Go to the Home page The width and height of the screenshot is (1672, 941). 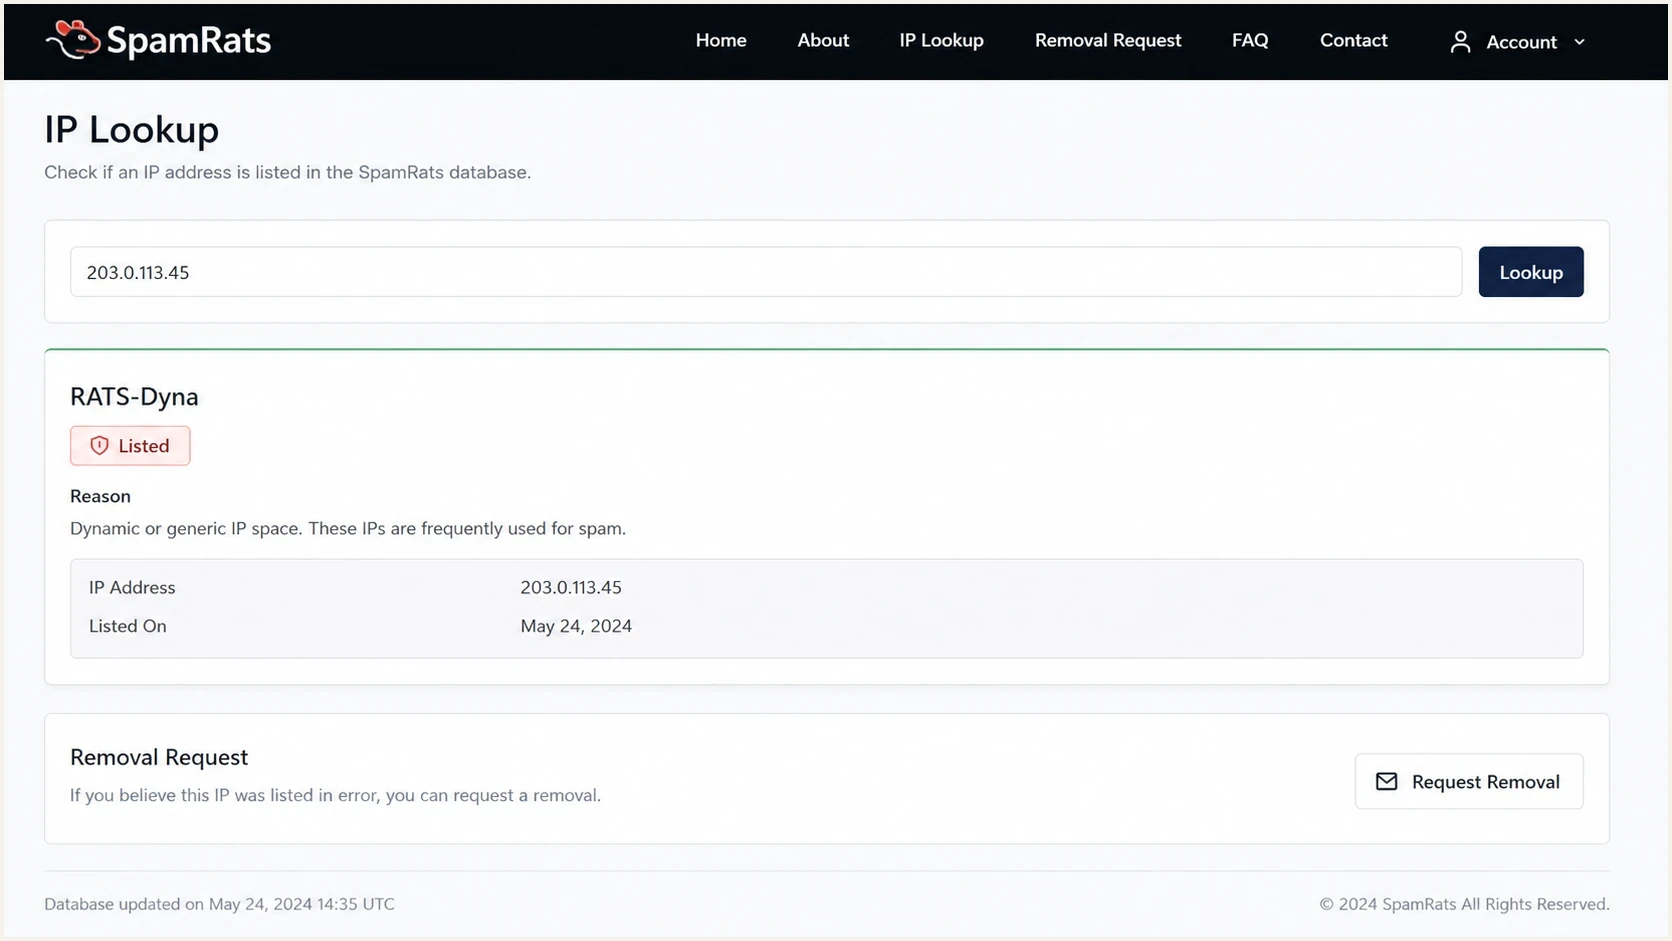coord(721,40)
